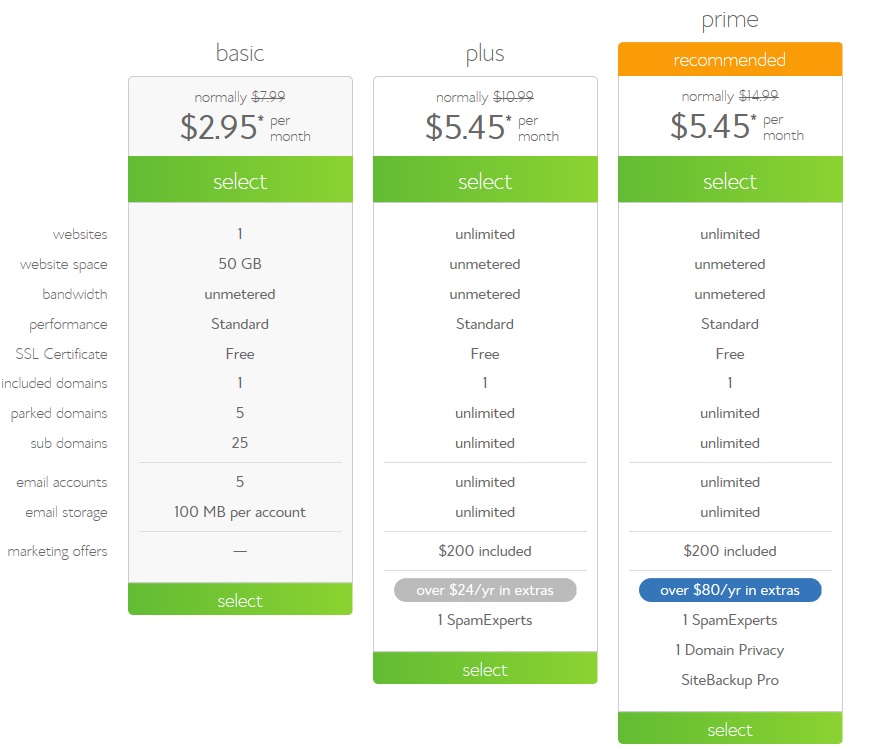Click the 'prime' plan heading

tap(729, 21)
